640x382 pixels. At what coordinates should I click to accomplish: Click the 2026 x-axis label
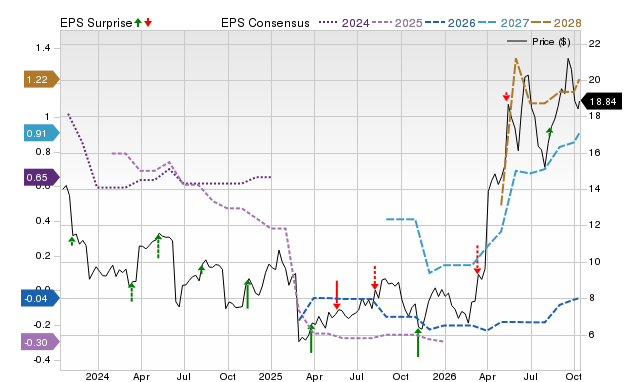(444, 376)
